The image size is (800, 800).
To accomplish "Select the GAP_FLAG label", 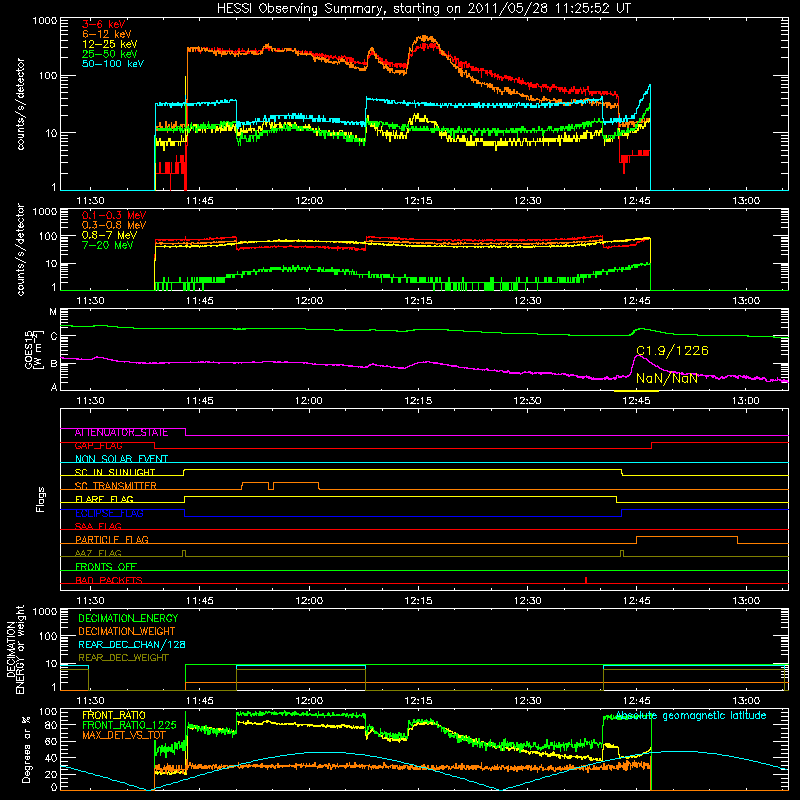I will tap(98, 445).
